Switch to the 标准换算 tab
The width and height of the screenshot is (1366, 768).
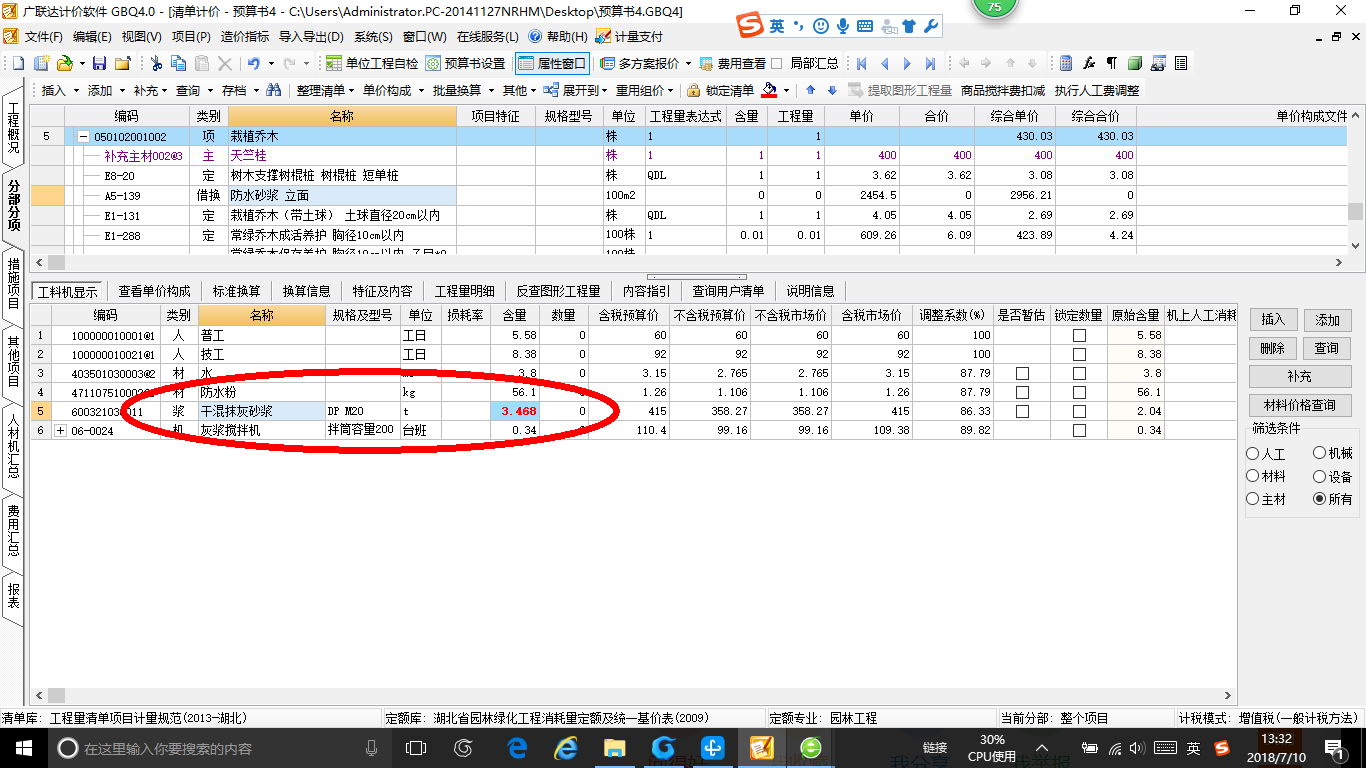237,291
